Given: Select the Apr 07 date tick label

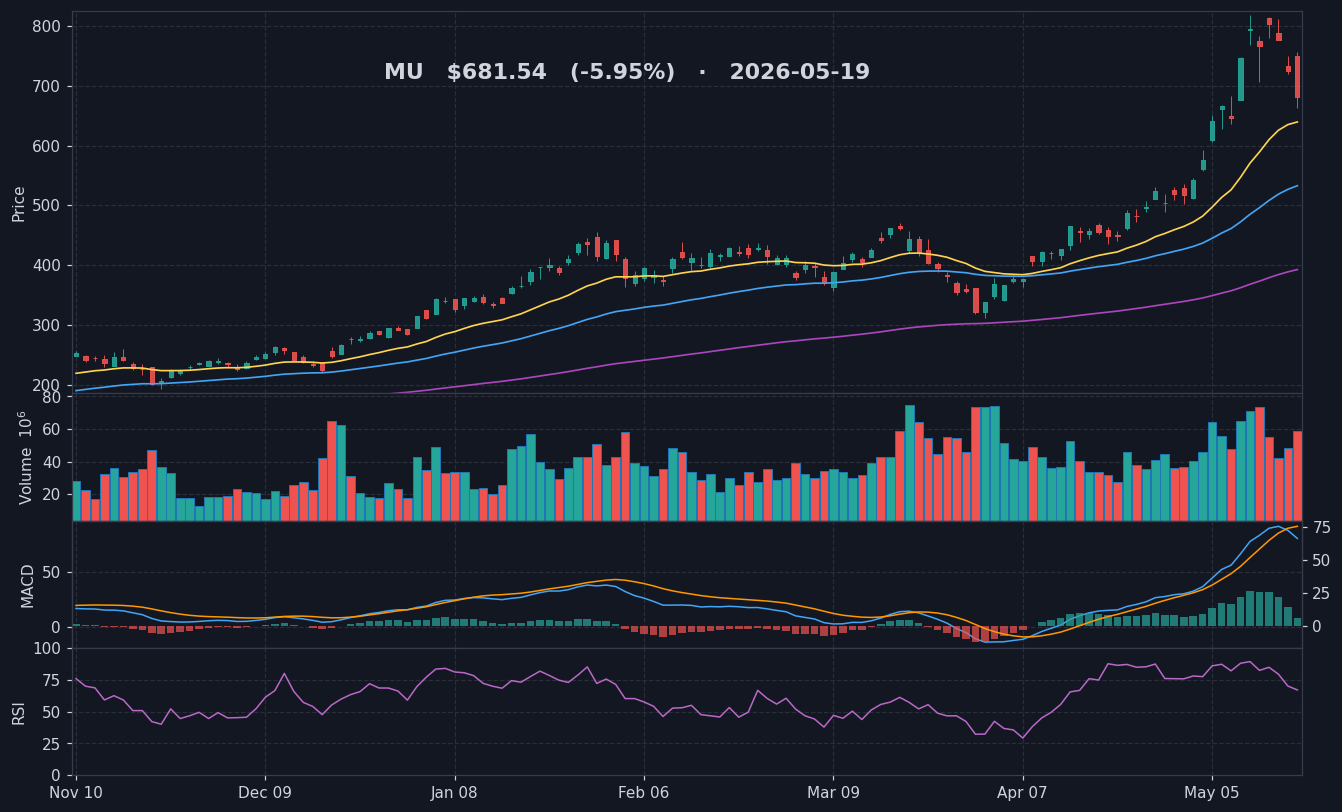Looking at the screenshot, I should point(1023,792).
